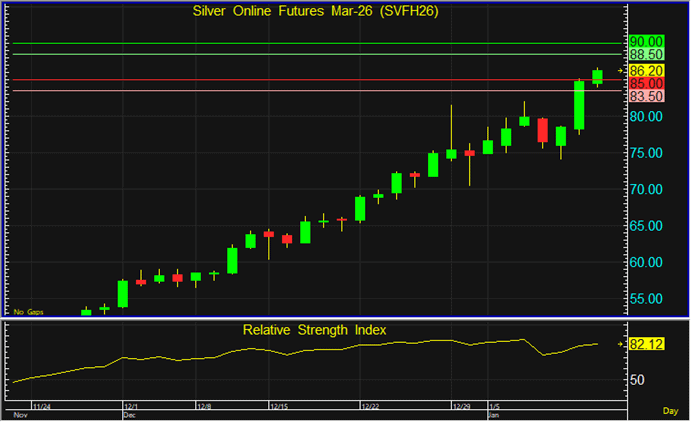Click the 80.00 label on price axis
The width and height of the screenshot is (691, 422).
(645, 116)
